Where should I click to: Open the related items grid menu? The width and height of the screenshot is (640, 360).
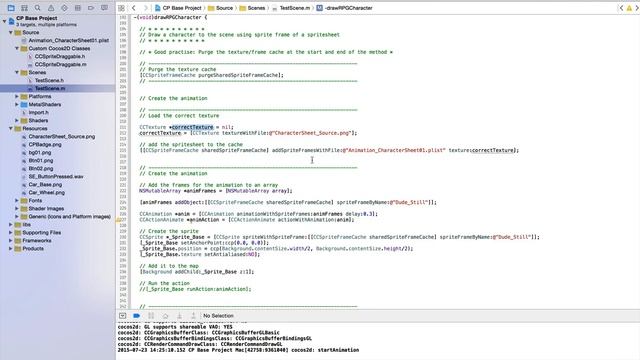point(121,8)
